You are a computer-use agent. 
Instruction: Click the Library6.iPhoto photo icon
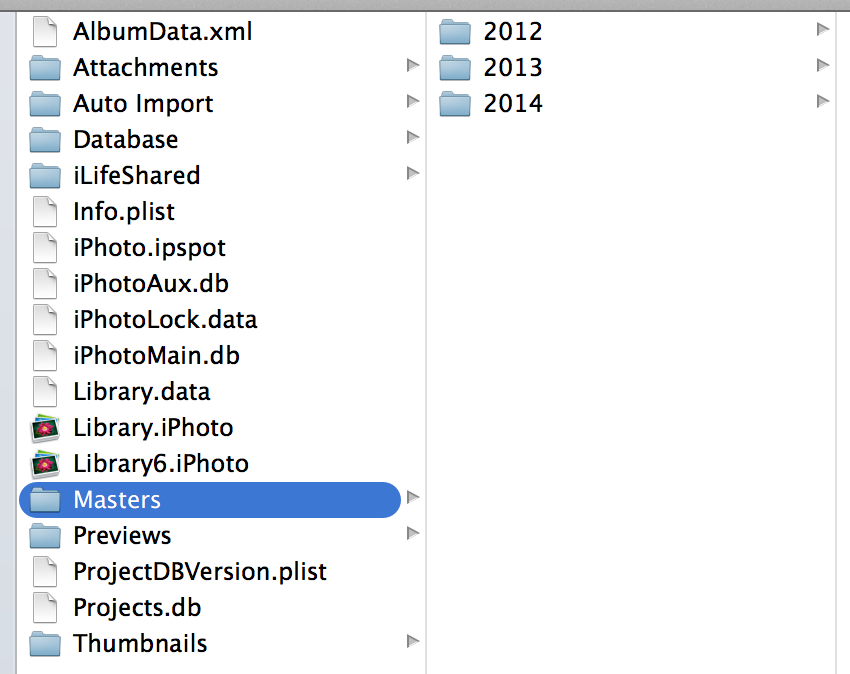[45, 464]
